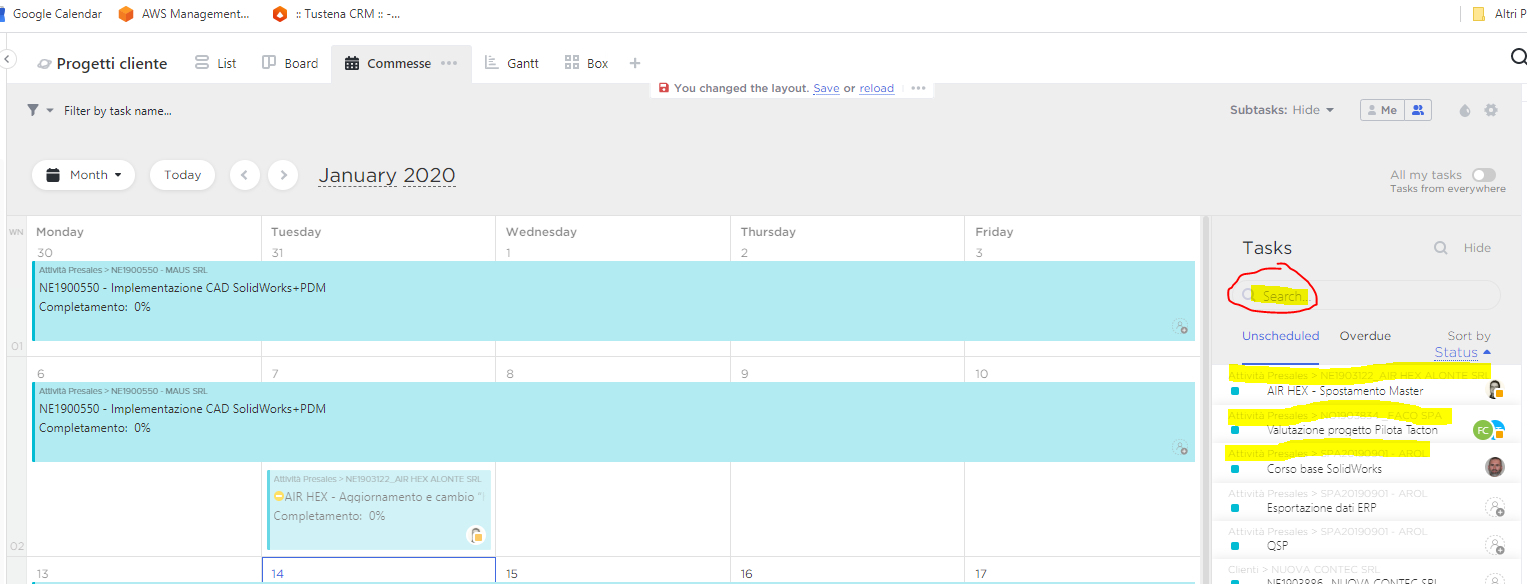Screen dimensions: 1527x584
Task: Open the Commesse tab ellipsis options
Action: 449,63
